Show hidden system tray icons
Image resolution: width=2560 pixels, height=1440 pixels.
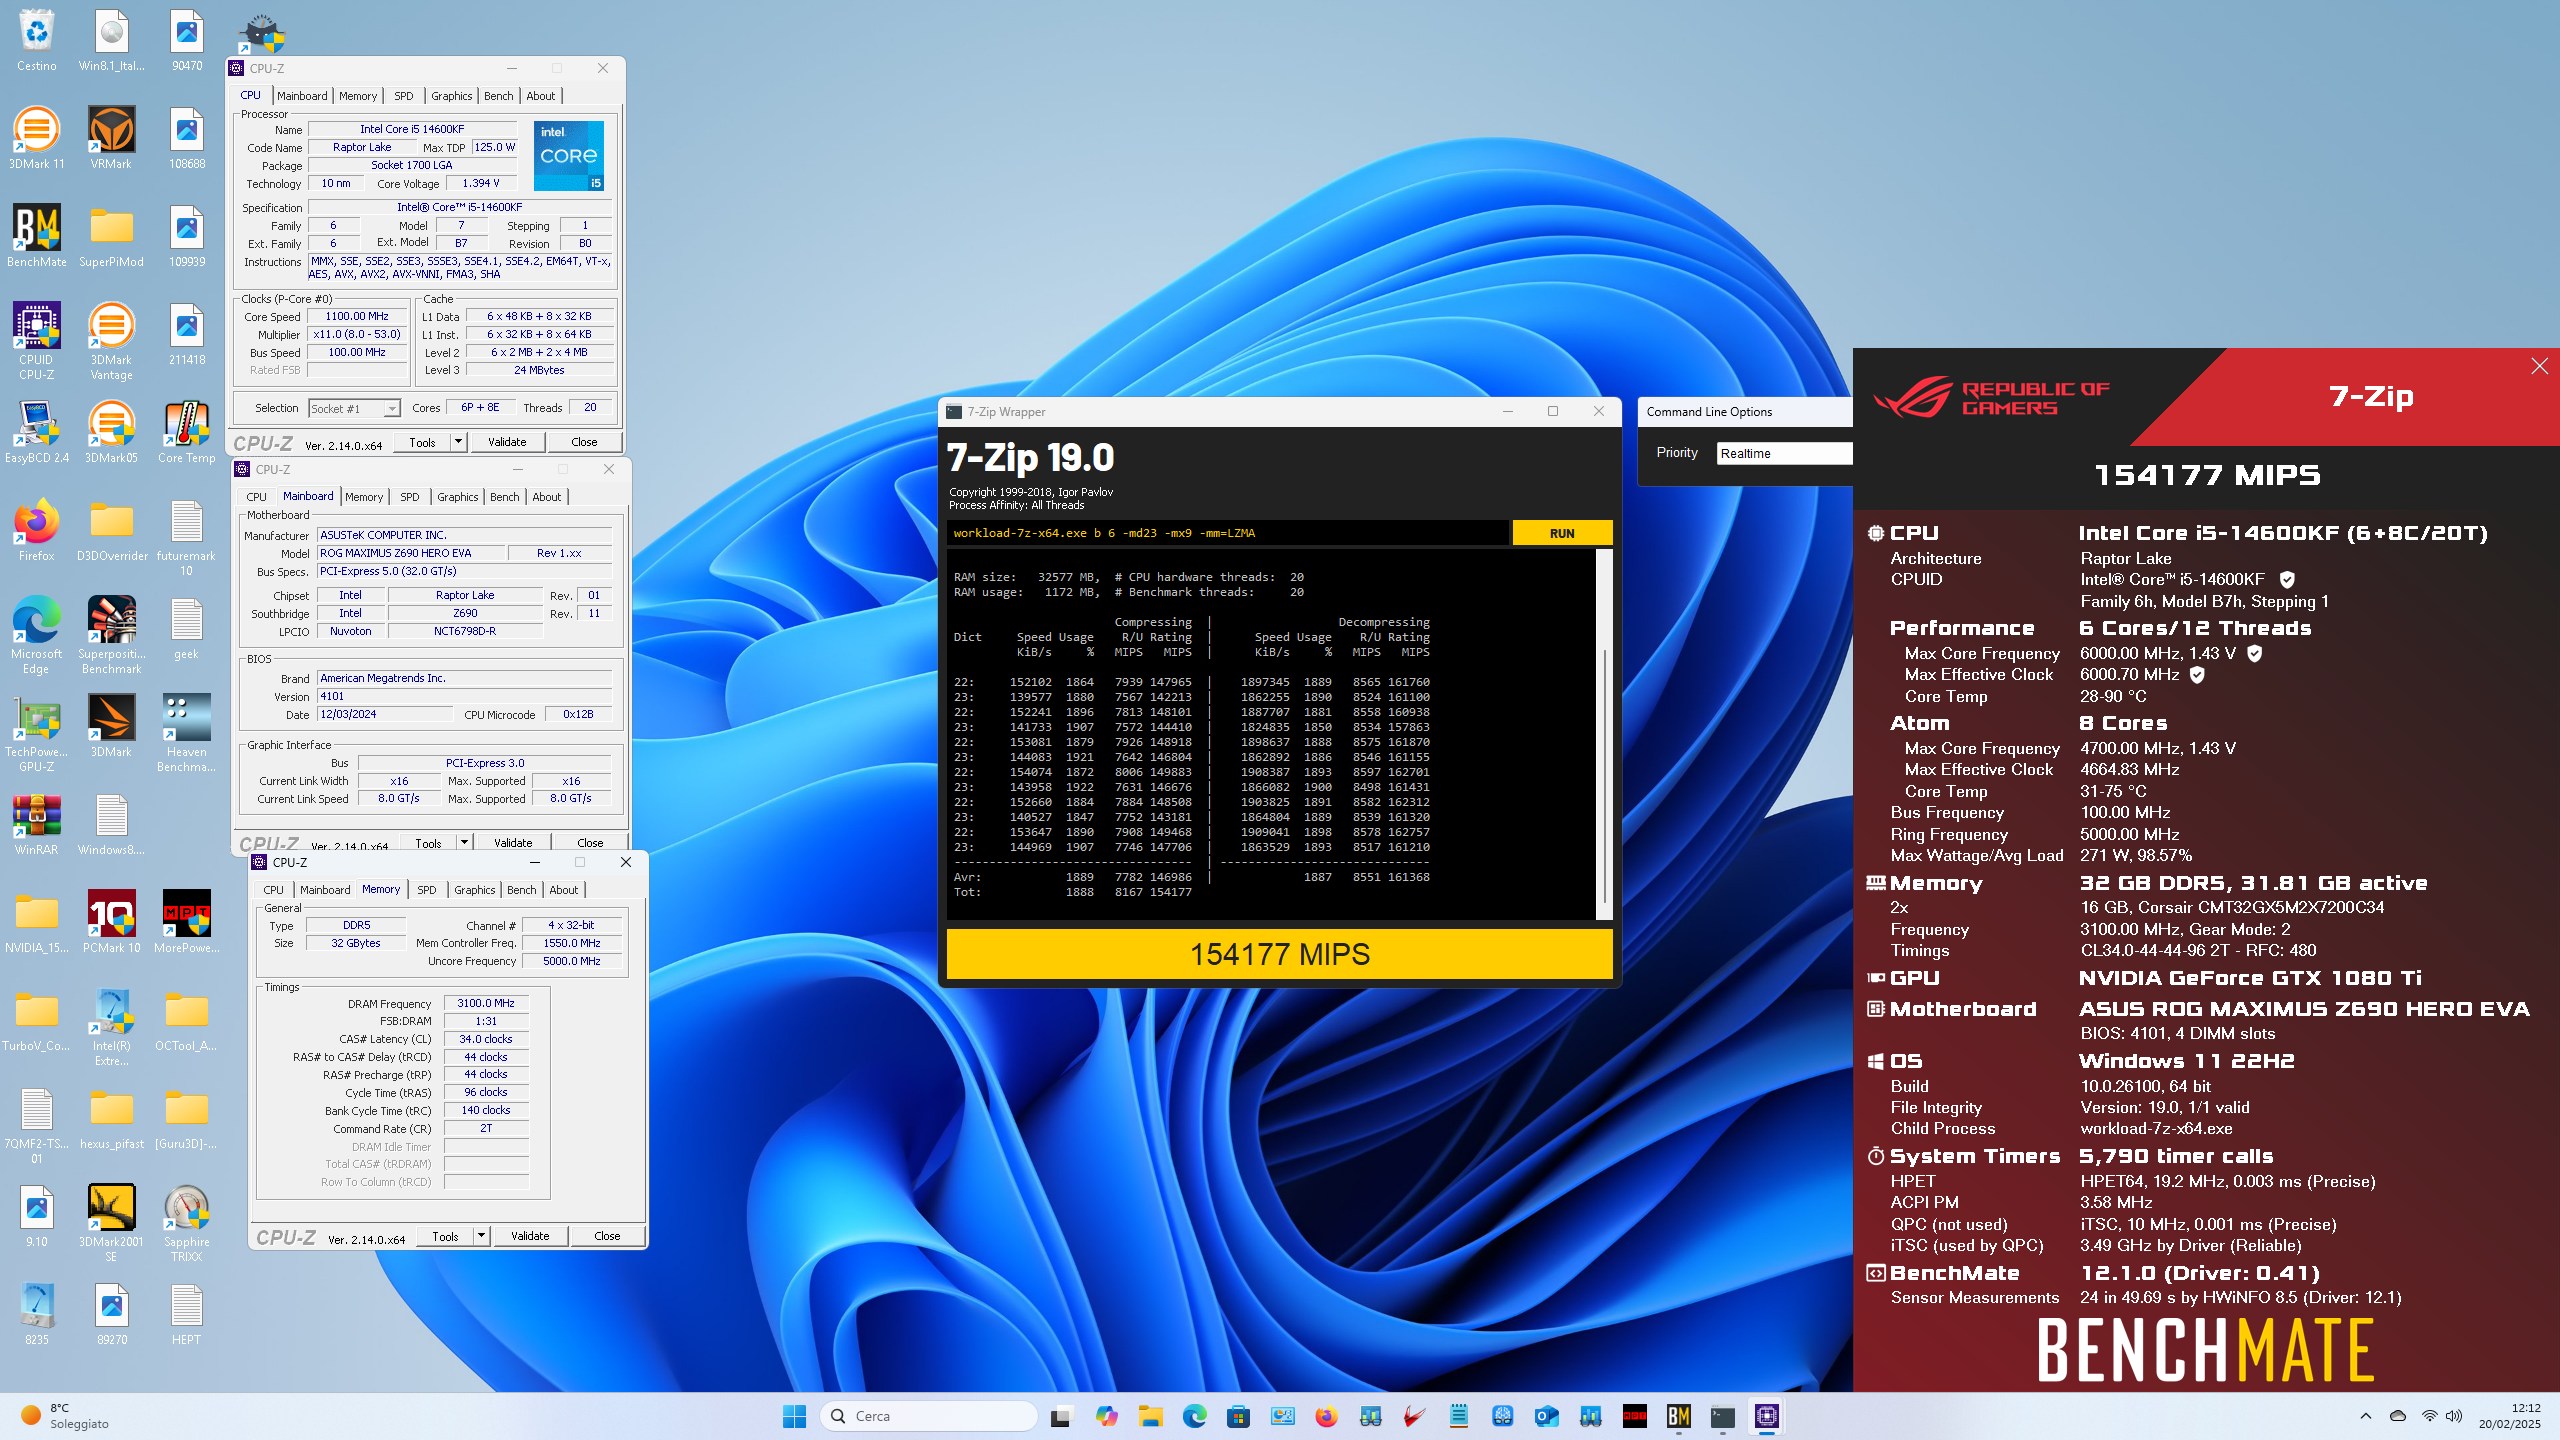click(x=2365, y=1416)
